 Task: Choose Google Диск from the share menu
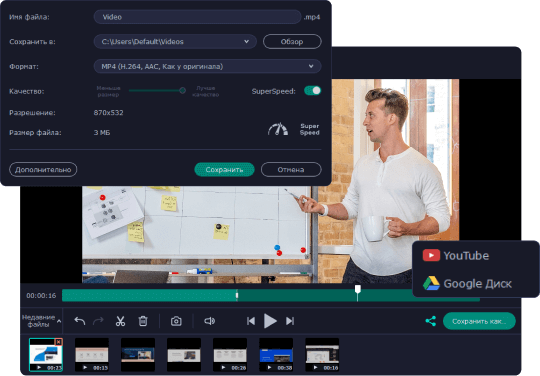point(467,283)
